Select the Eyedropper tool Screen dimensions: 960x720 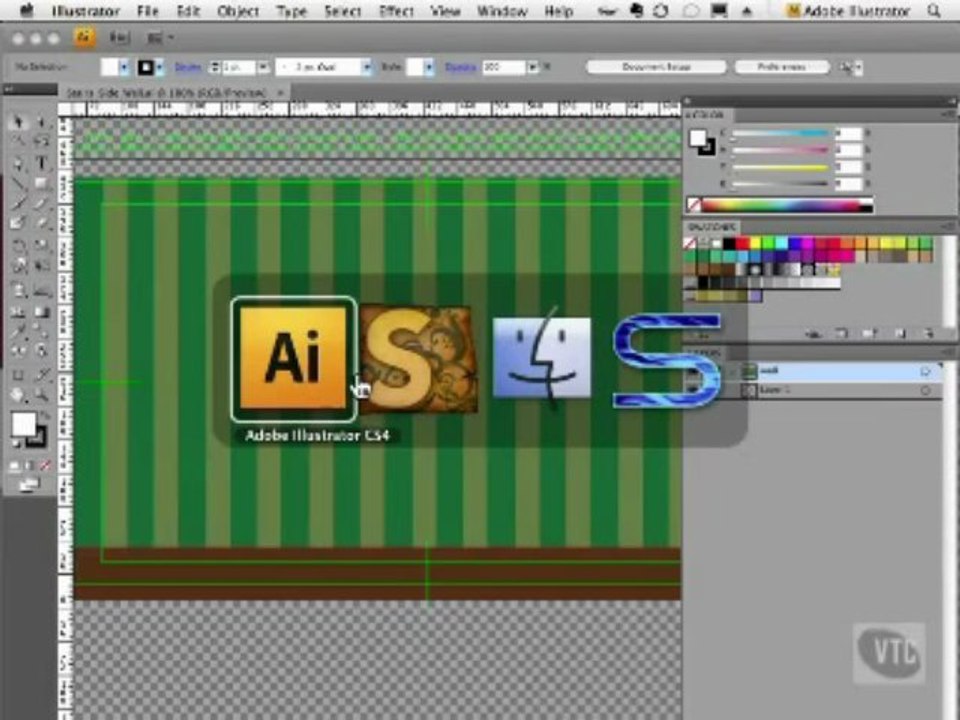pos(18,331)
